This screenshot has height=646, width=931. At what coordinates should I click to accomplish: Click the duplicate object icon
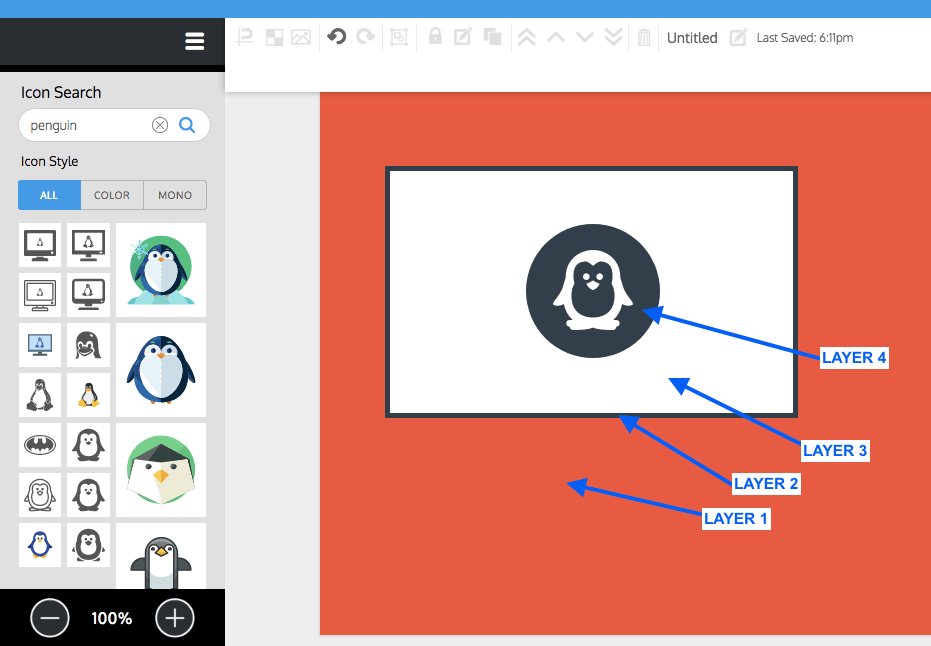click(x=492, y=37)
